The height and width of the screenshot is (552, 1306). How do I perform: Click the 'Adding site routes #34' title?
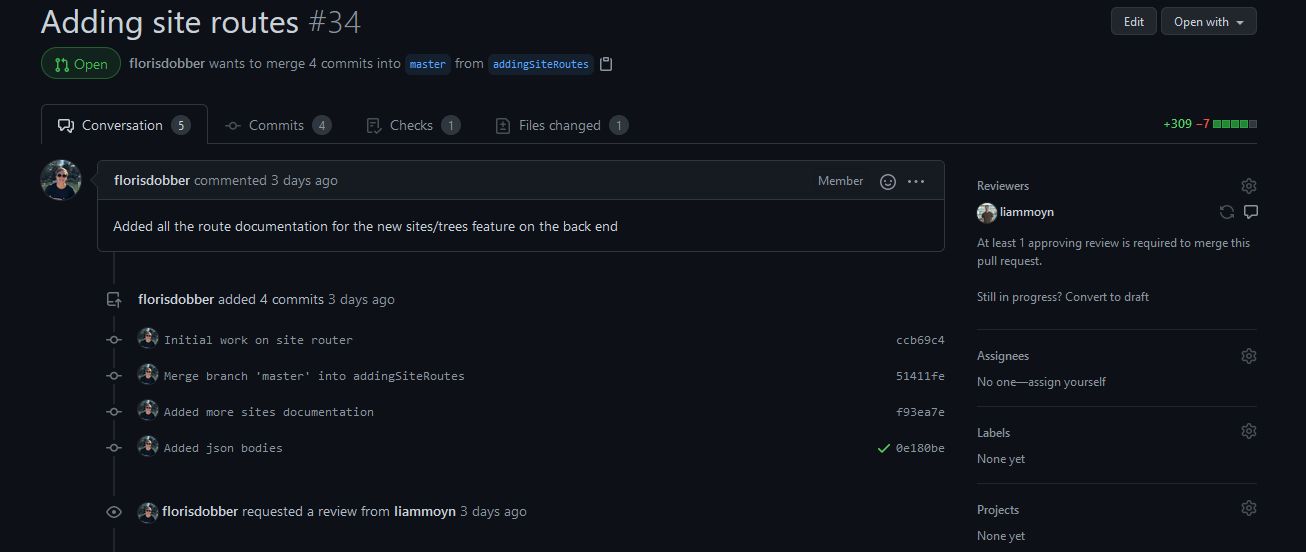point(200,22)
